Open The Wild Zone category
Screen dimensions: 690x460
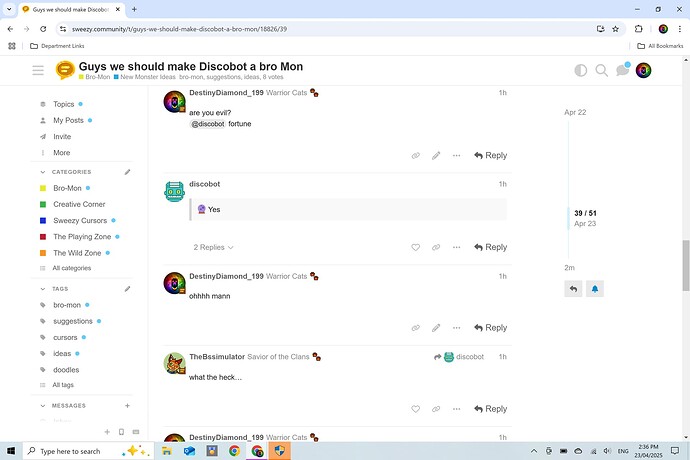[x=77, y=253]
